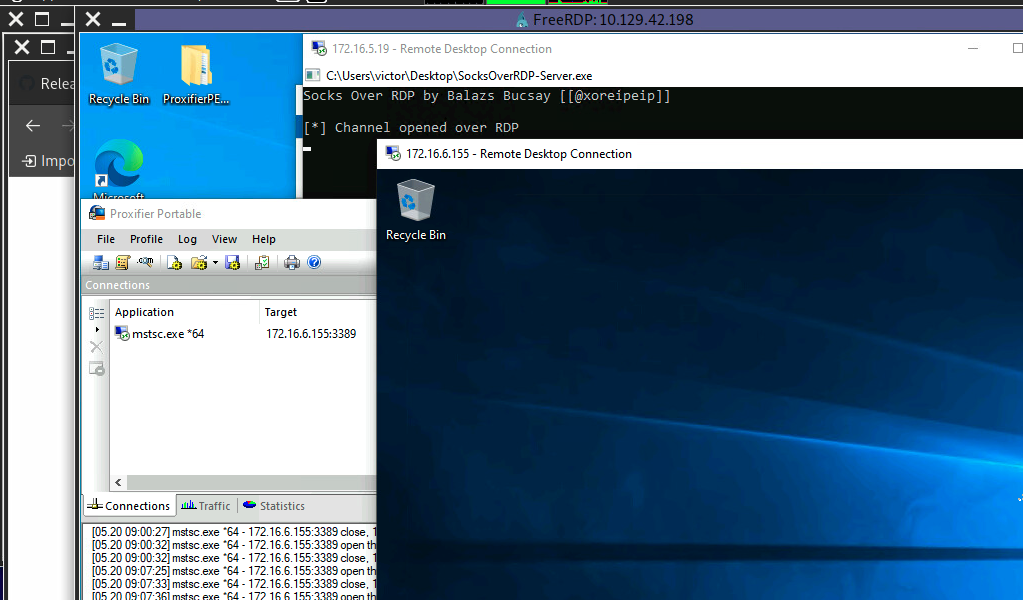1023x600 pixels.
Task: Switch to the Traffic tab
Action: (206, 505)
